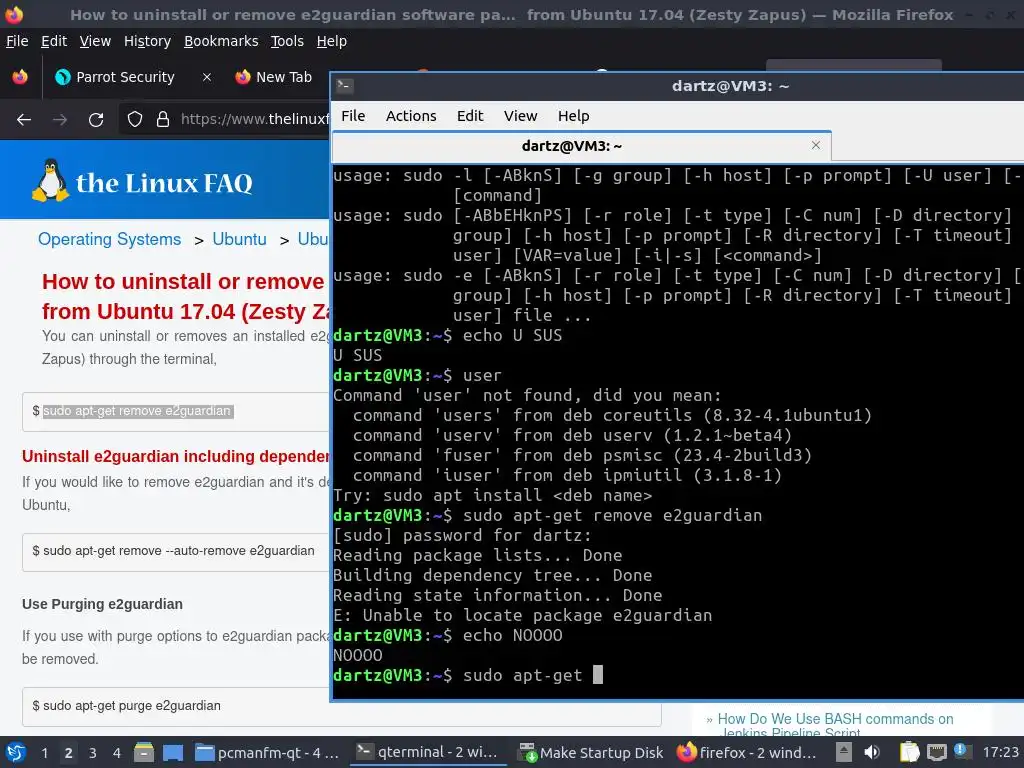Launch file manager from taskbar quick-launch icon
The height and width of the screenshot is (768, 1024).
144,752
